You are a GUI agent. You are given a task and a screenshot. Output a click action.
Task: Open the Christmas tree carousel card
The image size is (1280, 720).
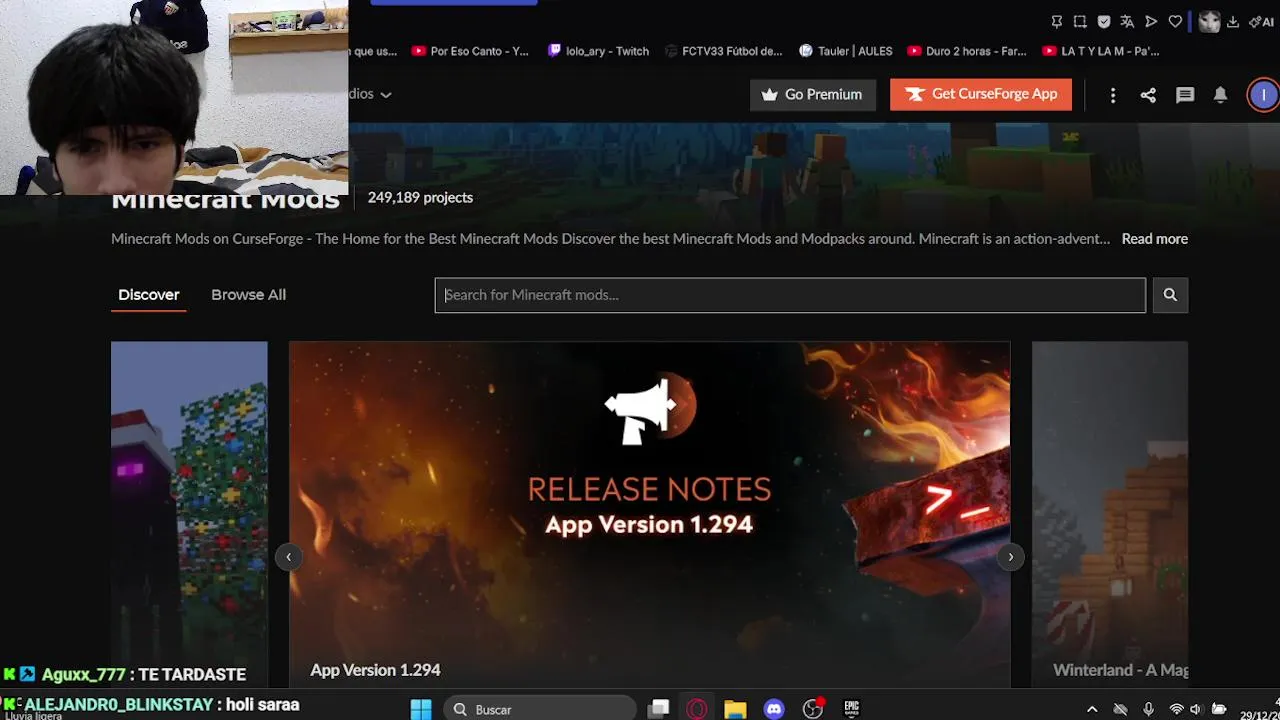[x=189, y=514]
